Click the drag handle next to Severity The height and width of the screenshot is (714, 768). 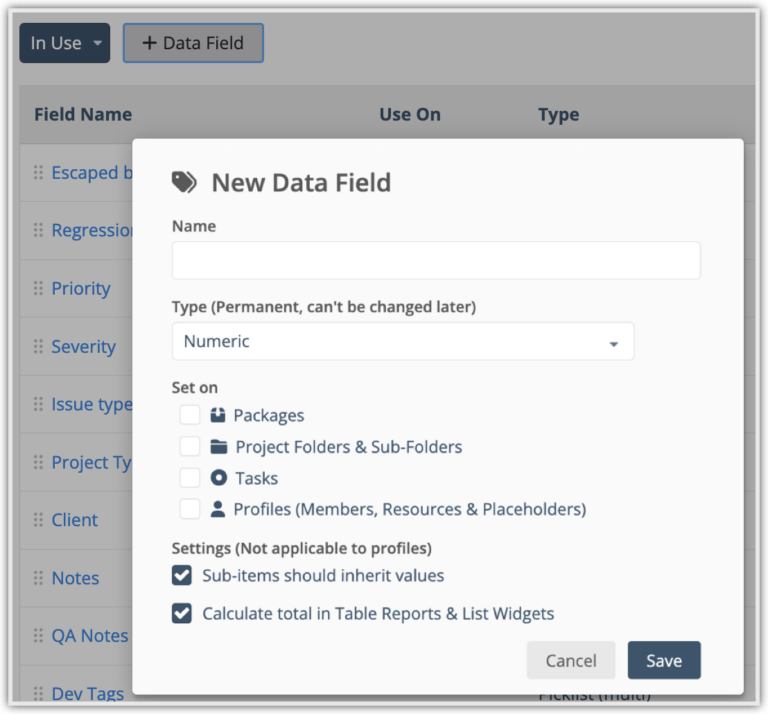pyautogui.click(x=39, y=347)
